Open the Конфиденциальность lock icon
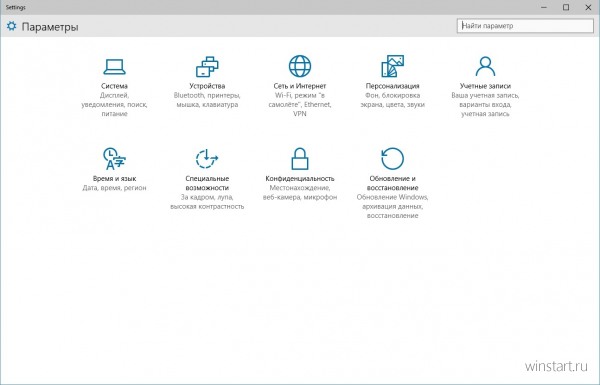 pyautogui.click(x=300, y=158)
